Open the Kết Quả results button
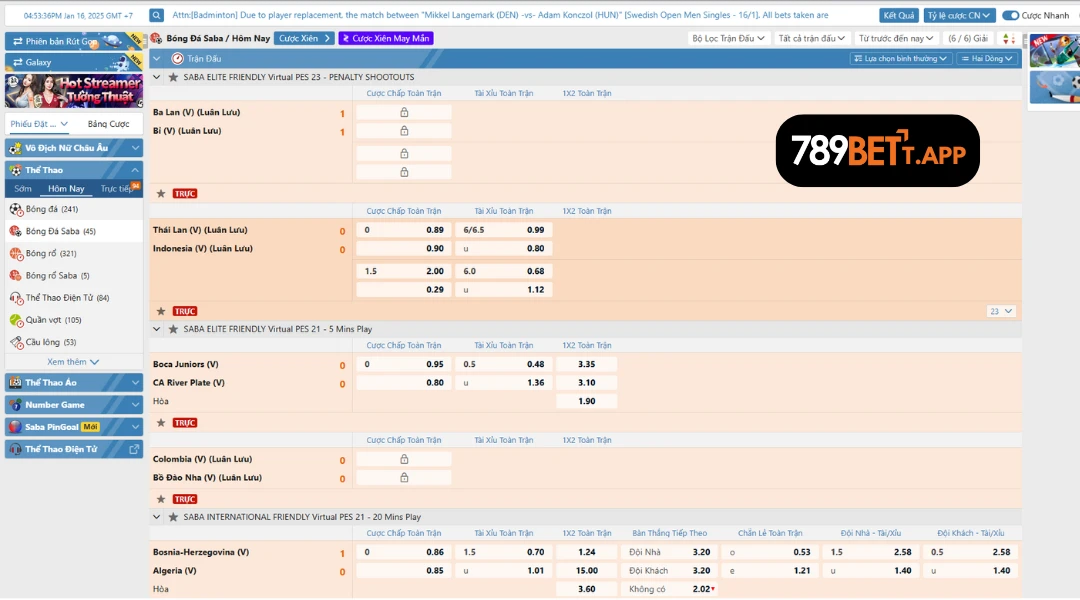Image resolution: width=1080 pixels, height=600 pixels. coord(898,15)
